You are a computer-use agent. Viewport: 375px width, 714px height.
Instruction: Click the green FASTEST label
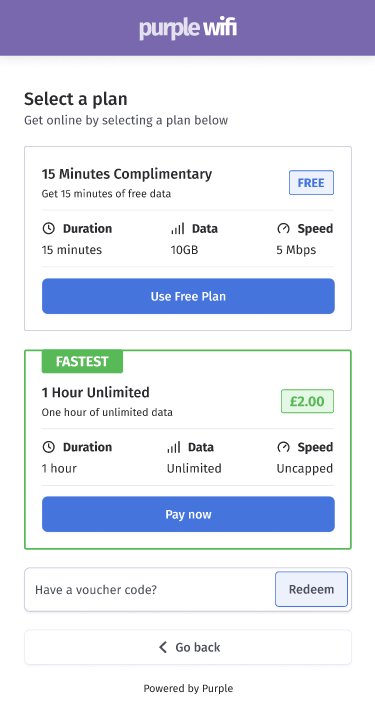pos(82,362)
